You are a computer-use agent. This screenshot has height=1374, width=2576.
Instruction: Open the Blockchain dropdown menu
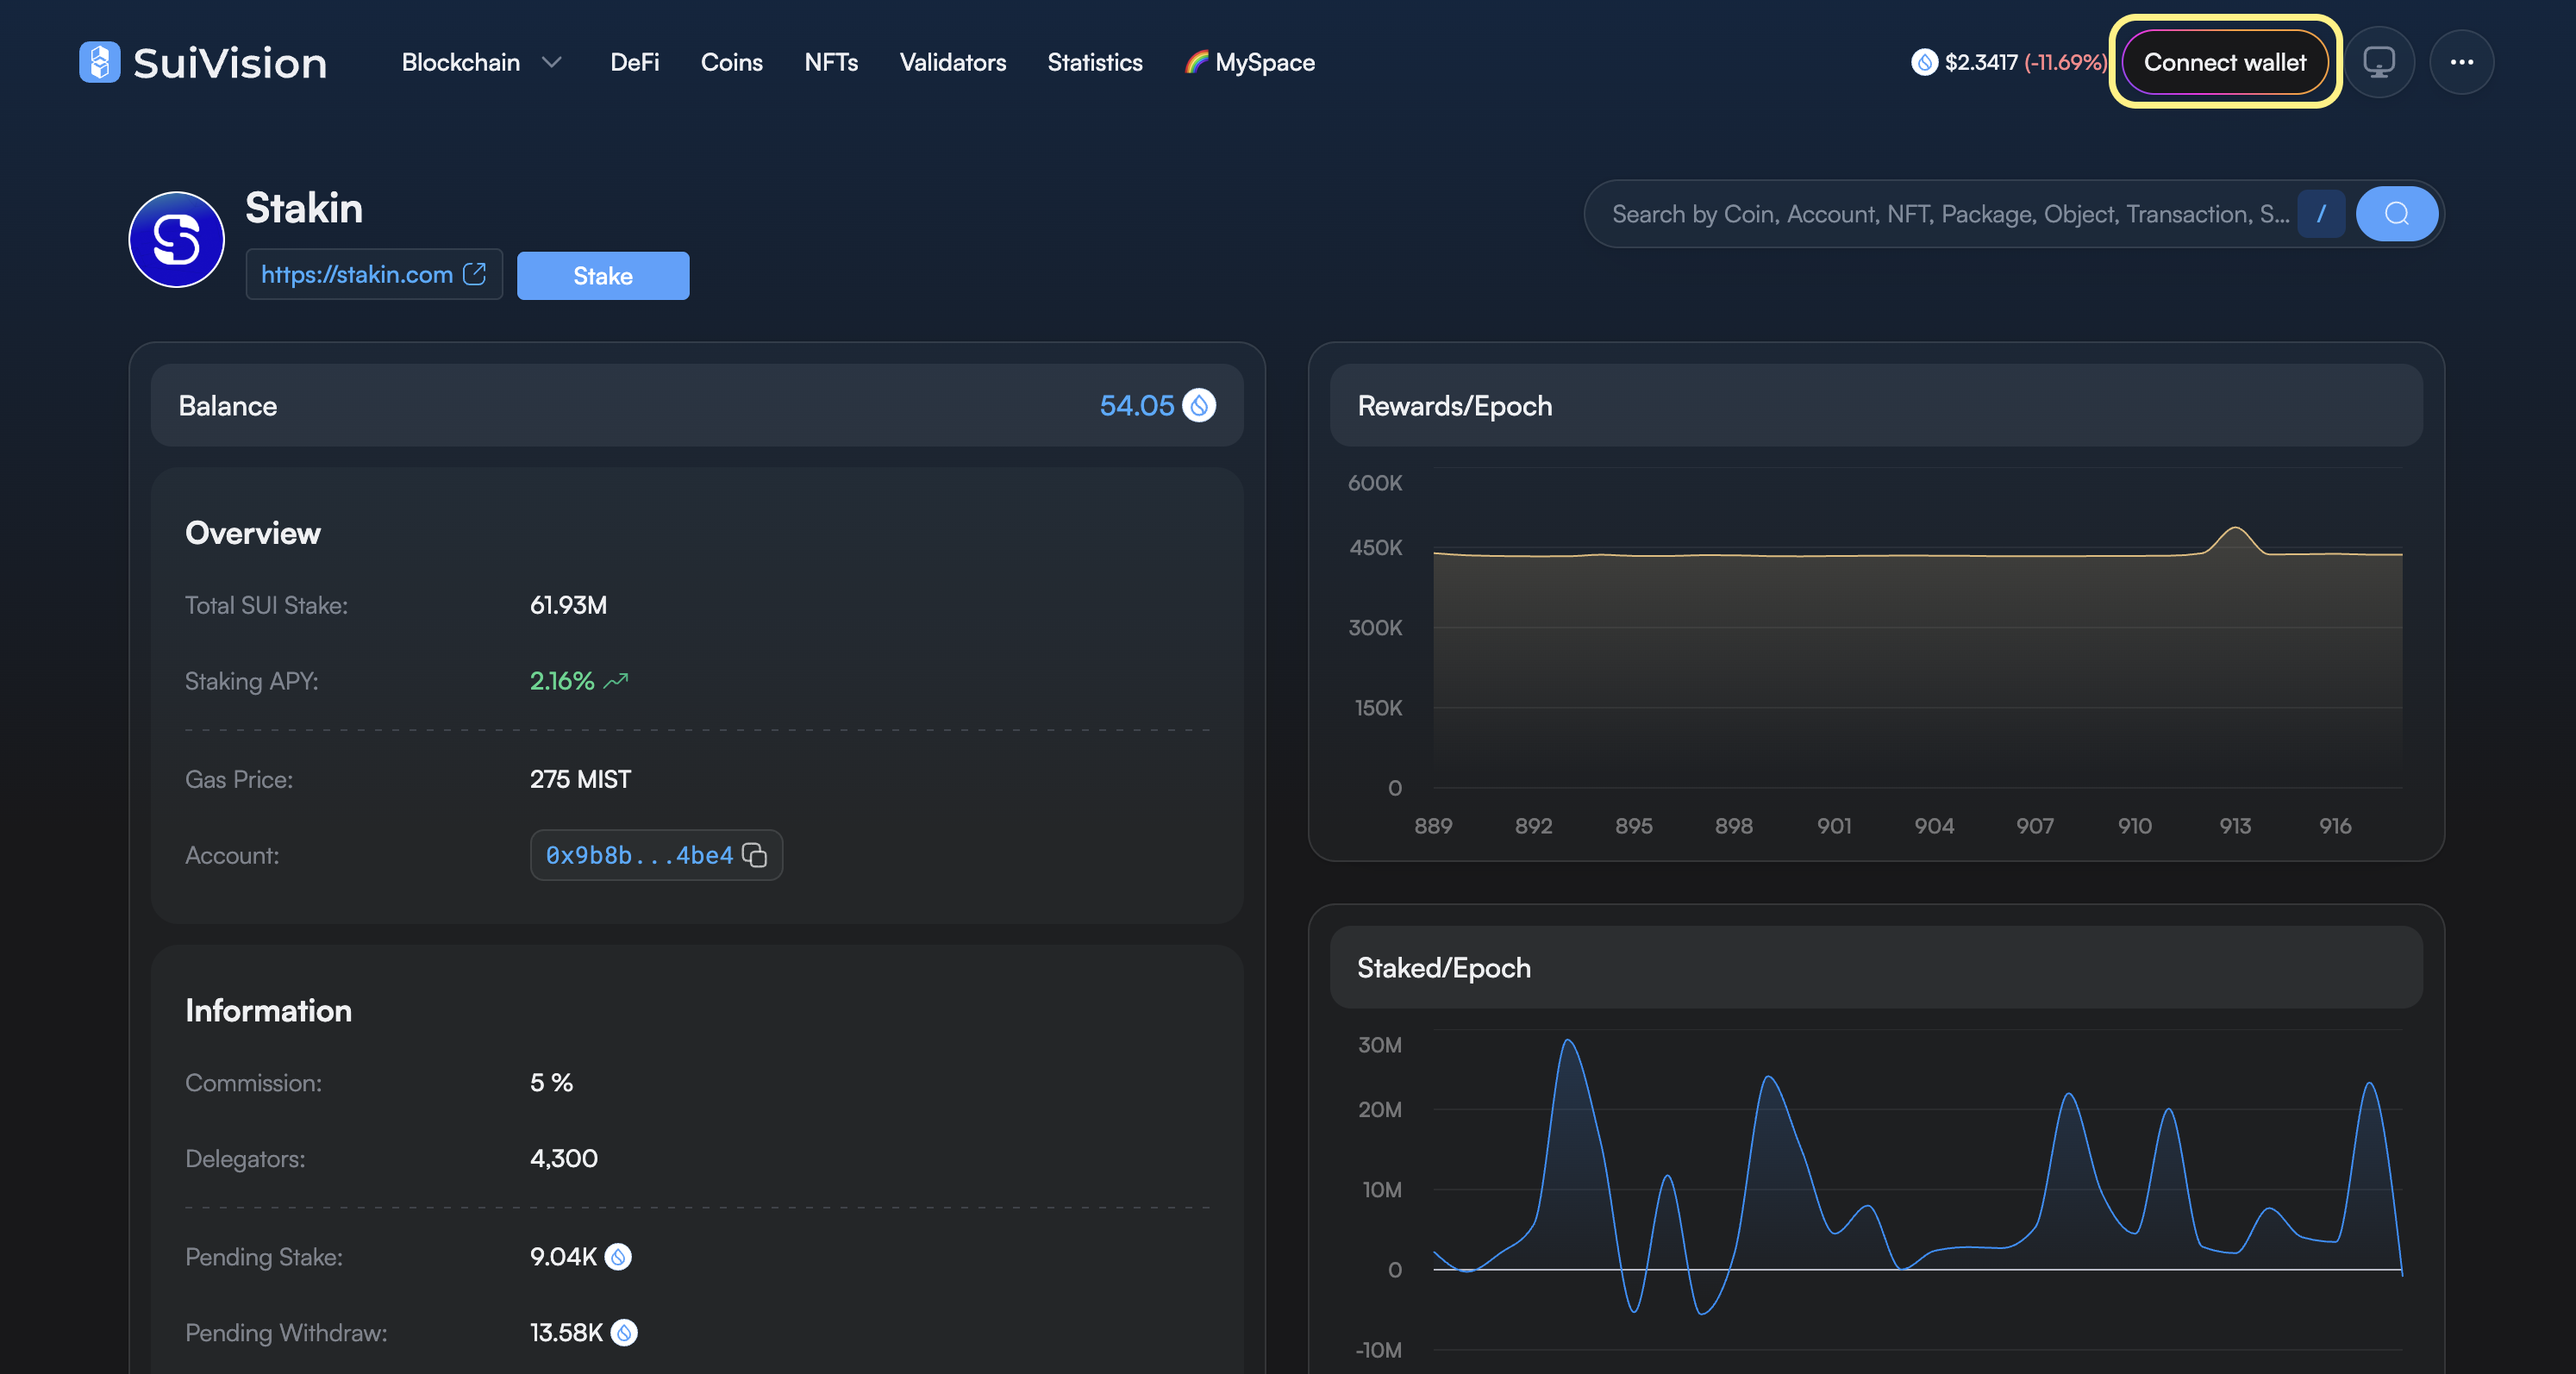480,62
